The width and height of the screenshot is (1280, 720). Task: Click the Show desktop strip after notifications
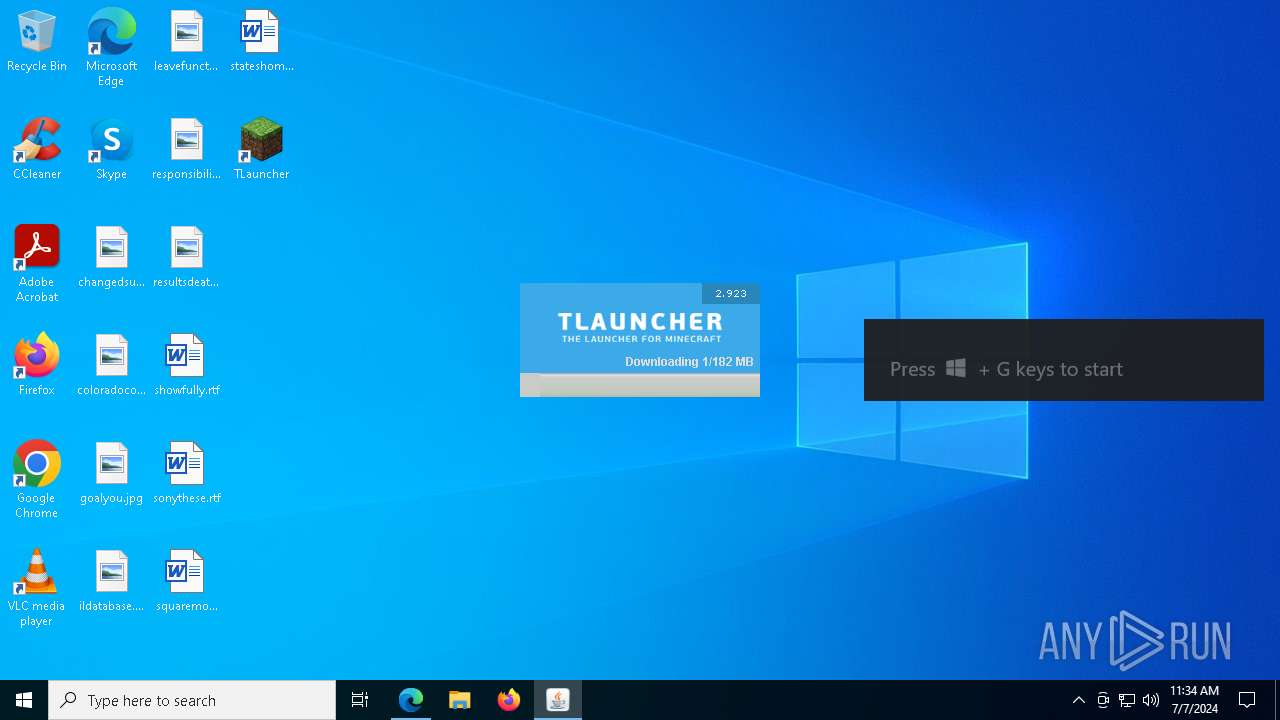point(1277,700)
